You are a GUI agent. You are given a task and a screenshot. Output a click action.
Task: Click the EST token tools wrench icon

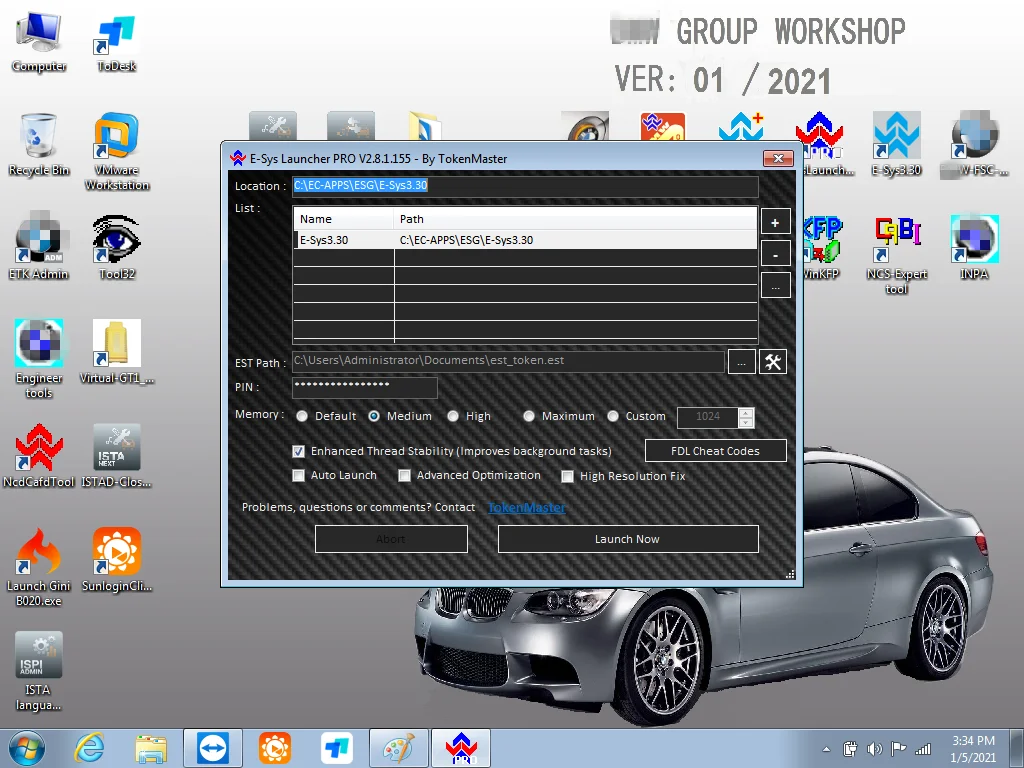pyautogui.click(x=772, y=362)
